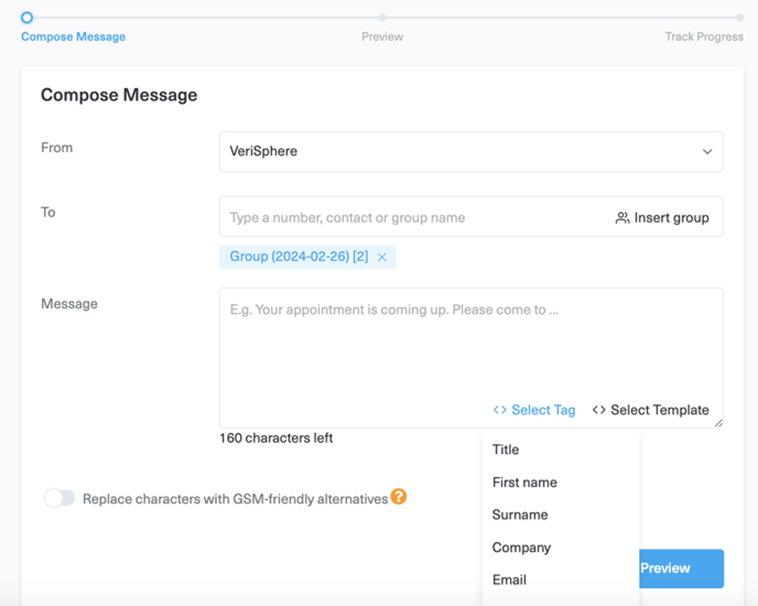This screenshot has width=758, height=606.
Task: Click the code icon next to Select Template
Action: [599, 410]
